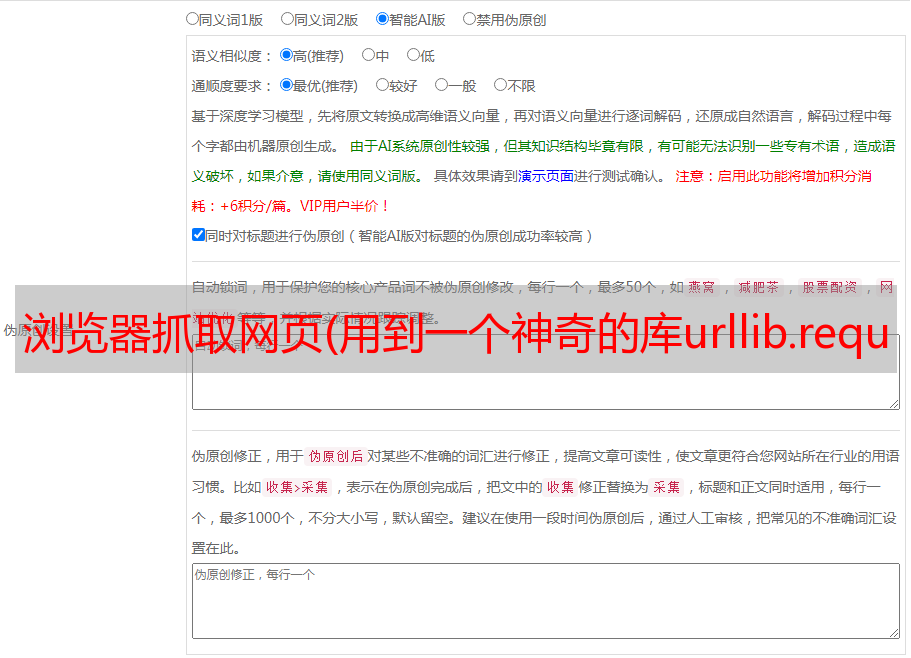This screenshot has height=658, width=911.
Task: Set 语义相似度 to 低
Action: [413, 55]
